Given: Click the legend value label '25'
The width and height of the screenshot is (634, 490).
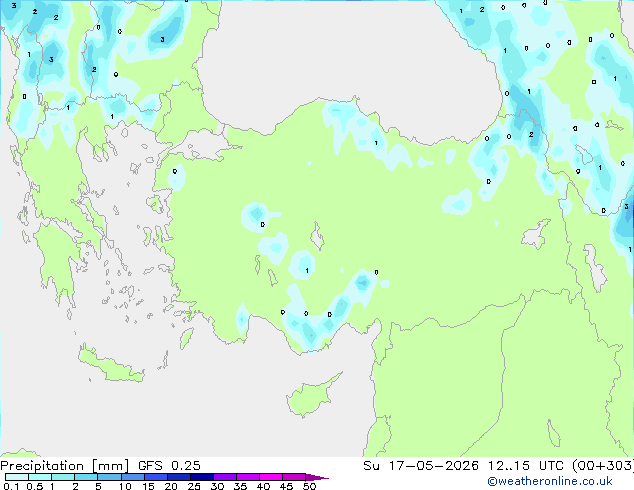Looking at the screenshot, I should click(194, 486).
